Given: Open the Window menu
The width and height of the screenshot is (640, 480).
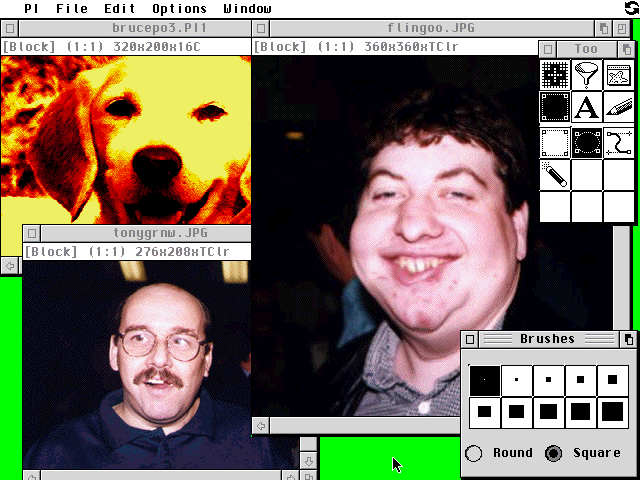Looking at the screenshot, I should (247, 8).
